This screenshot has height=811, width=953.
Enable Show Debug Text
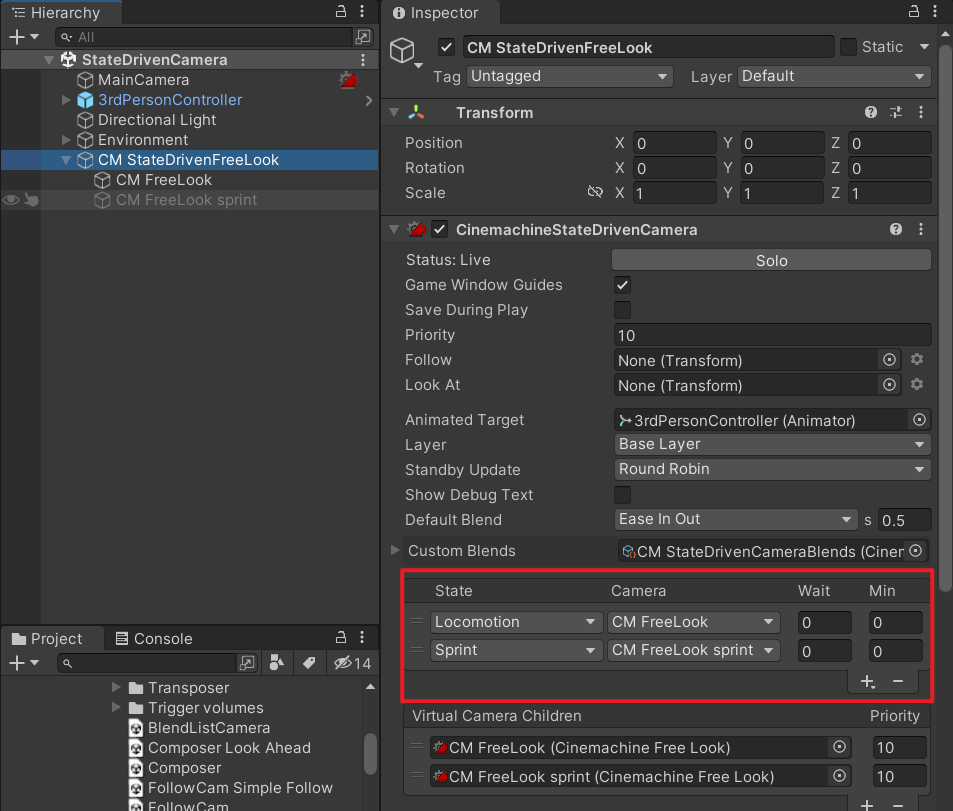(622, 494)
